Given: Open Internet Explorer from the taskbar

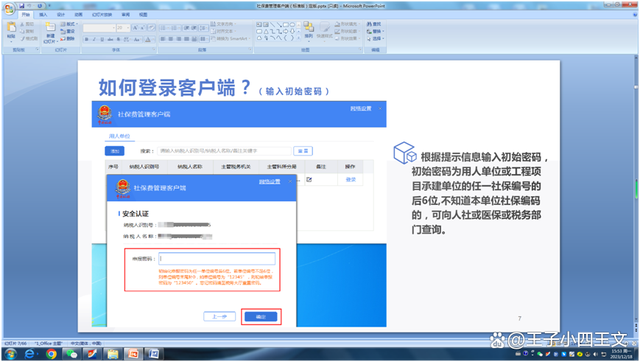Looking at the screenshot, I should 29,354.
